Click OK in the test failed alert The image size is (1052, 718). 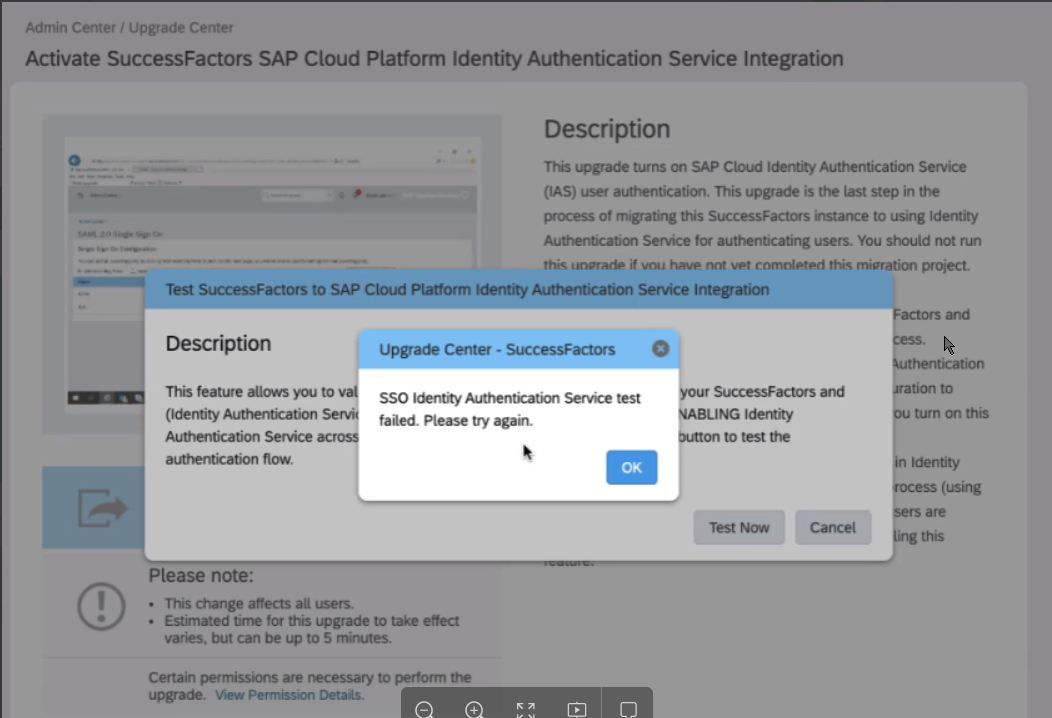pyautogui.click(x=631, y=468)
